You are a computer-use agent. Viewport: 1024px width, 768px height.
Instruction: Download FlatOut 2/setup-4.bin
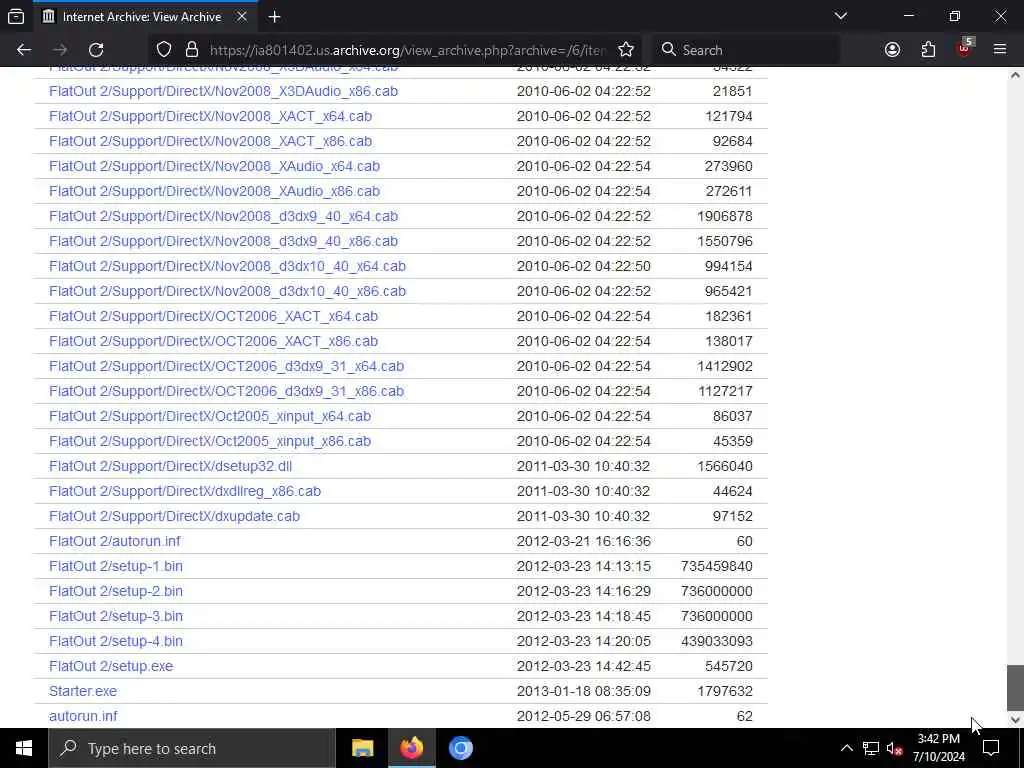tap(116, 641)
